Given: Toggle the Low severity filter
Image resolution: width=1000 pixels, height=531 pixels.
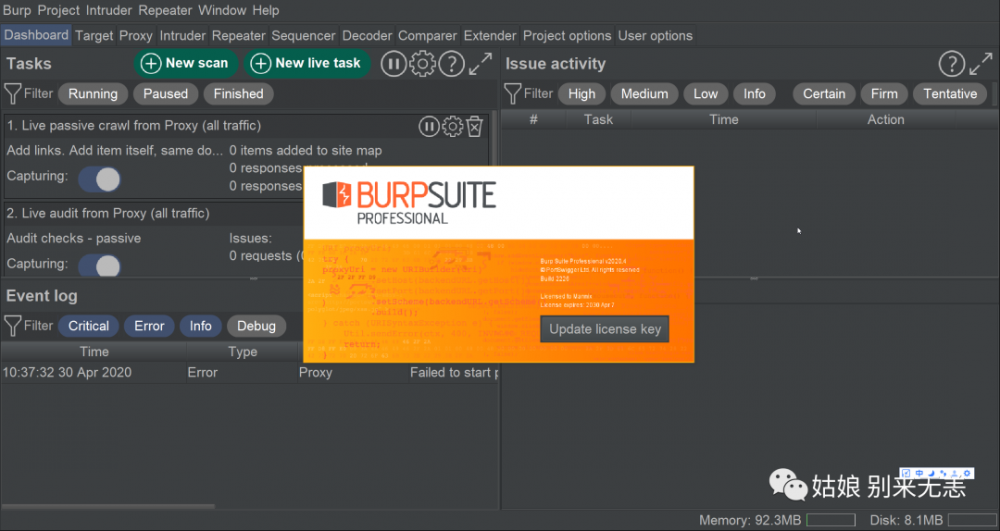Looking at the screenshot, I should (705, 94).
